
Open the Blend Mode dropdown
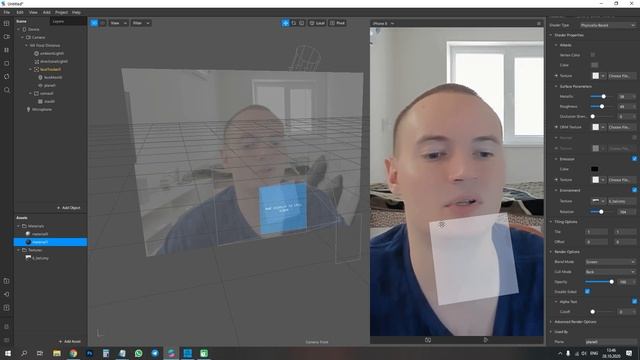point(610,262)
